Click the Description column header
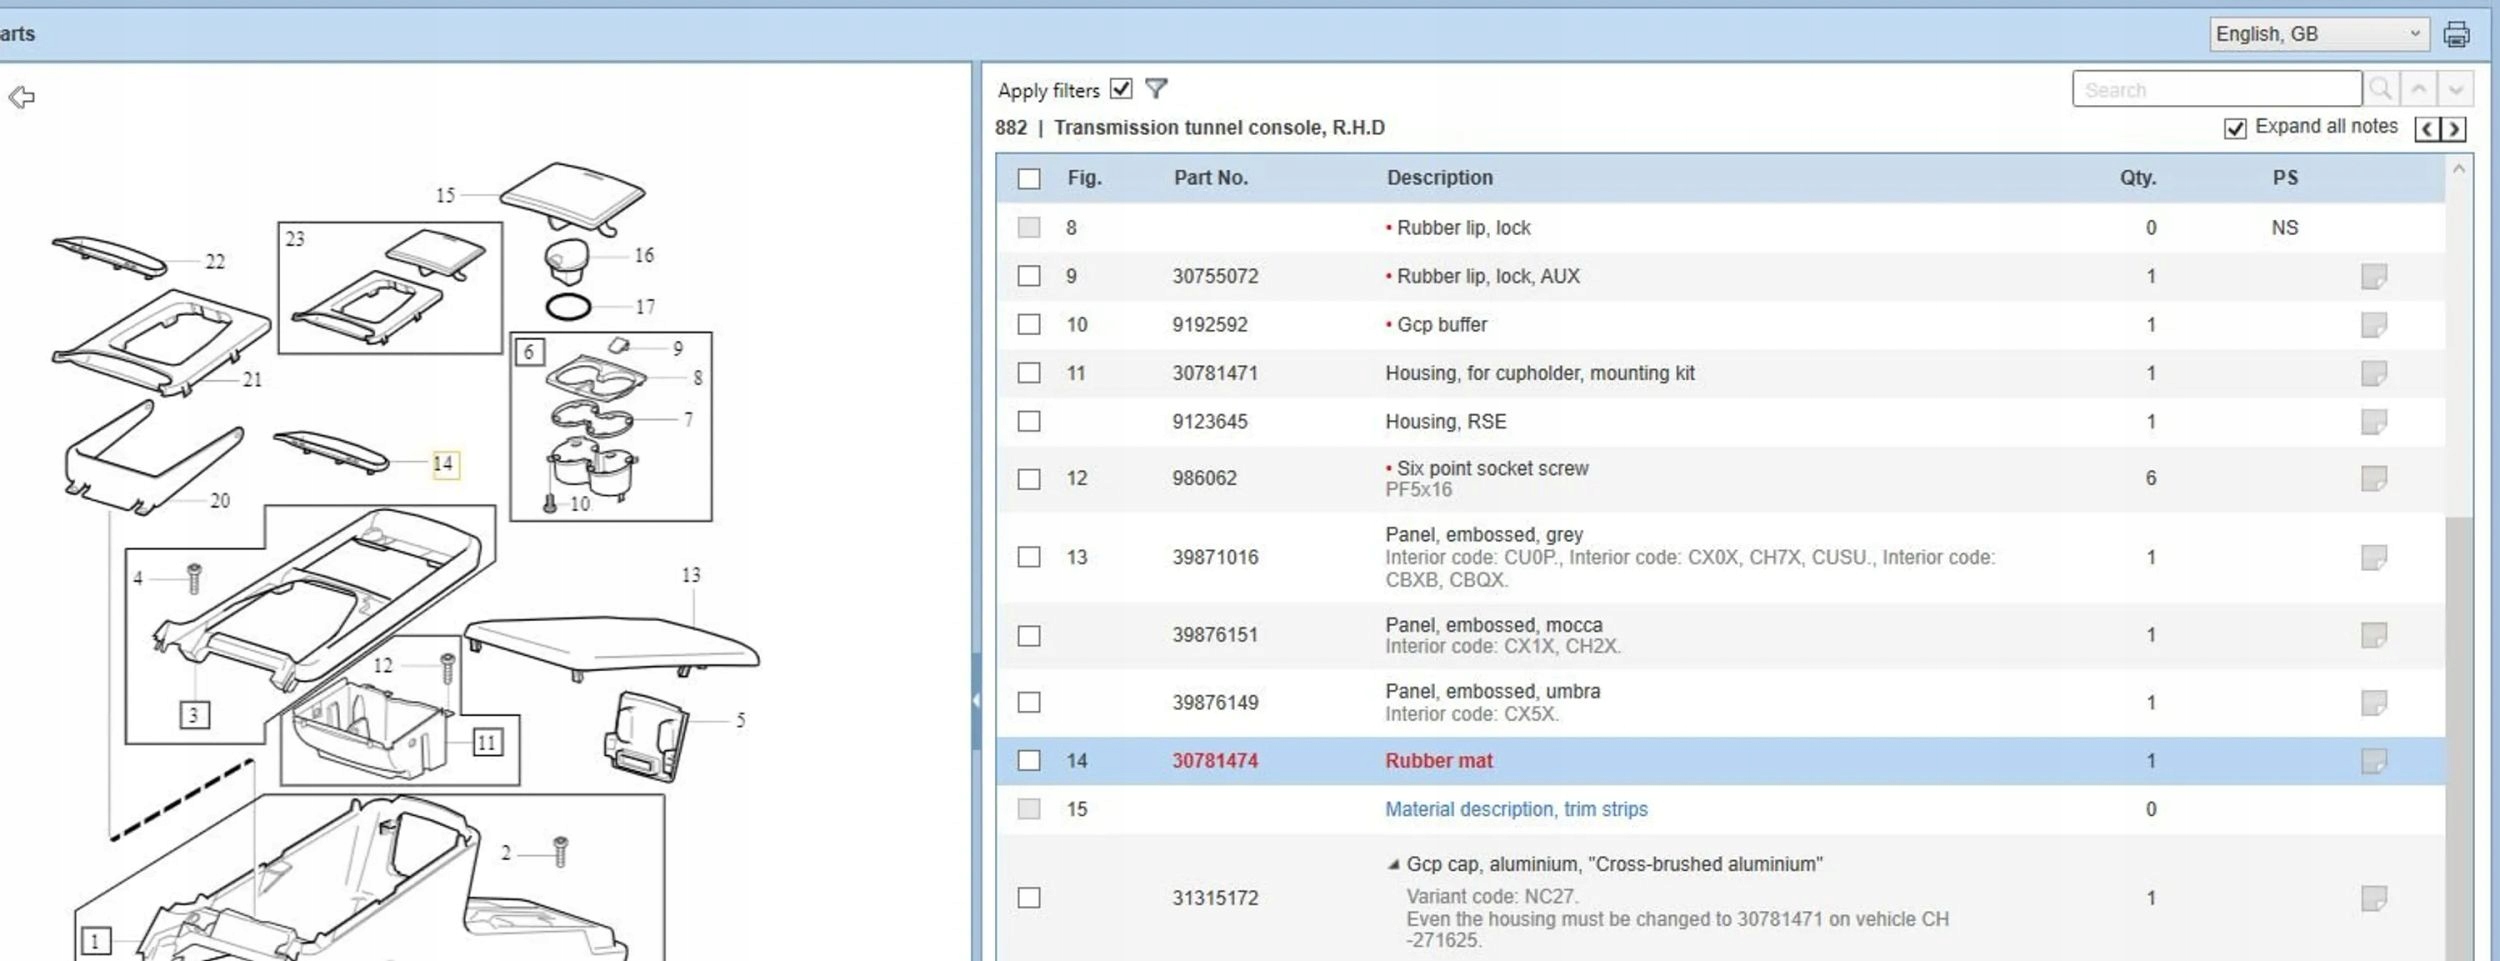 point(1439,178)
